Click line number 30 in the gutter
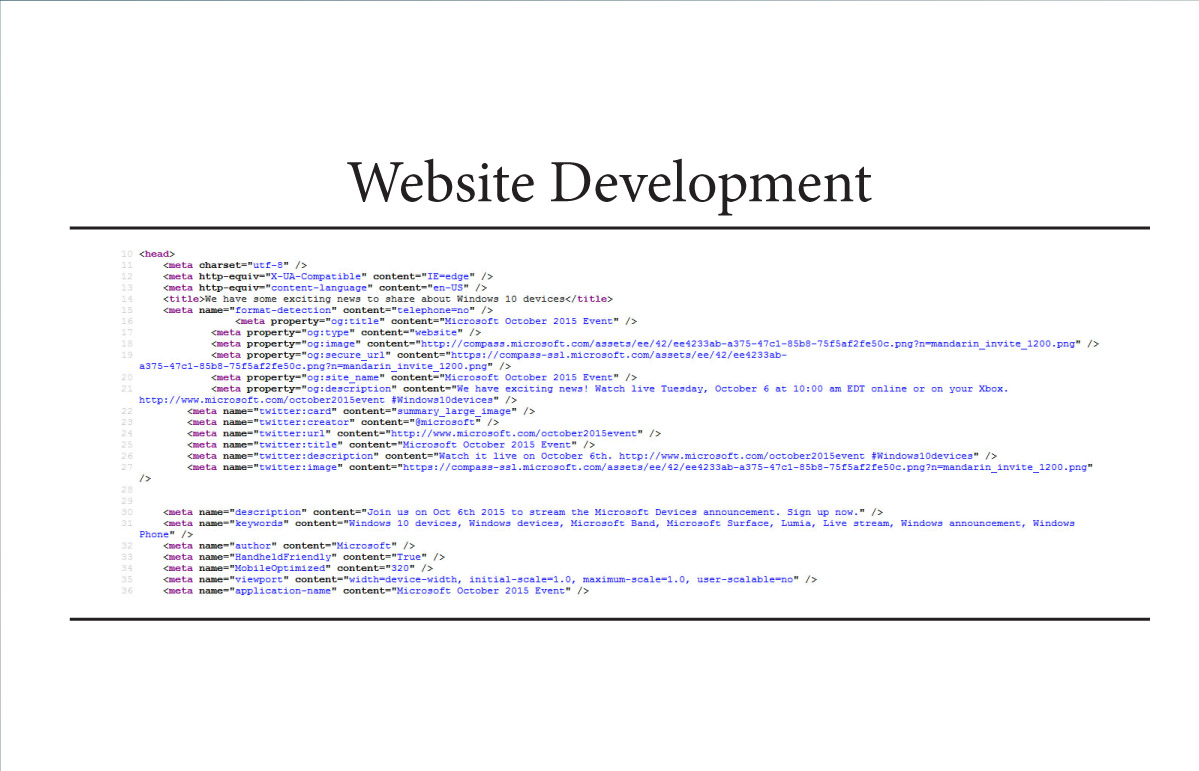 coord(127,512)
